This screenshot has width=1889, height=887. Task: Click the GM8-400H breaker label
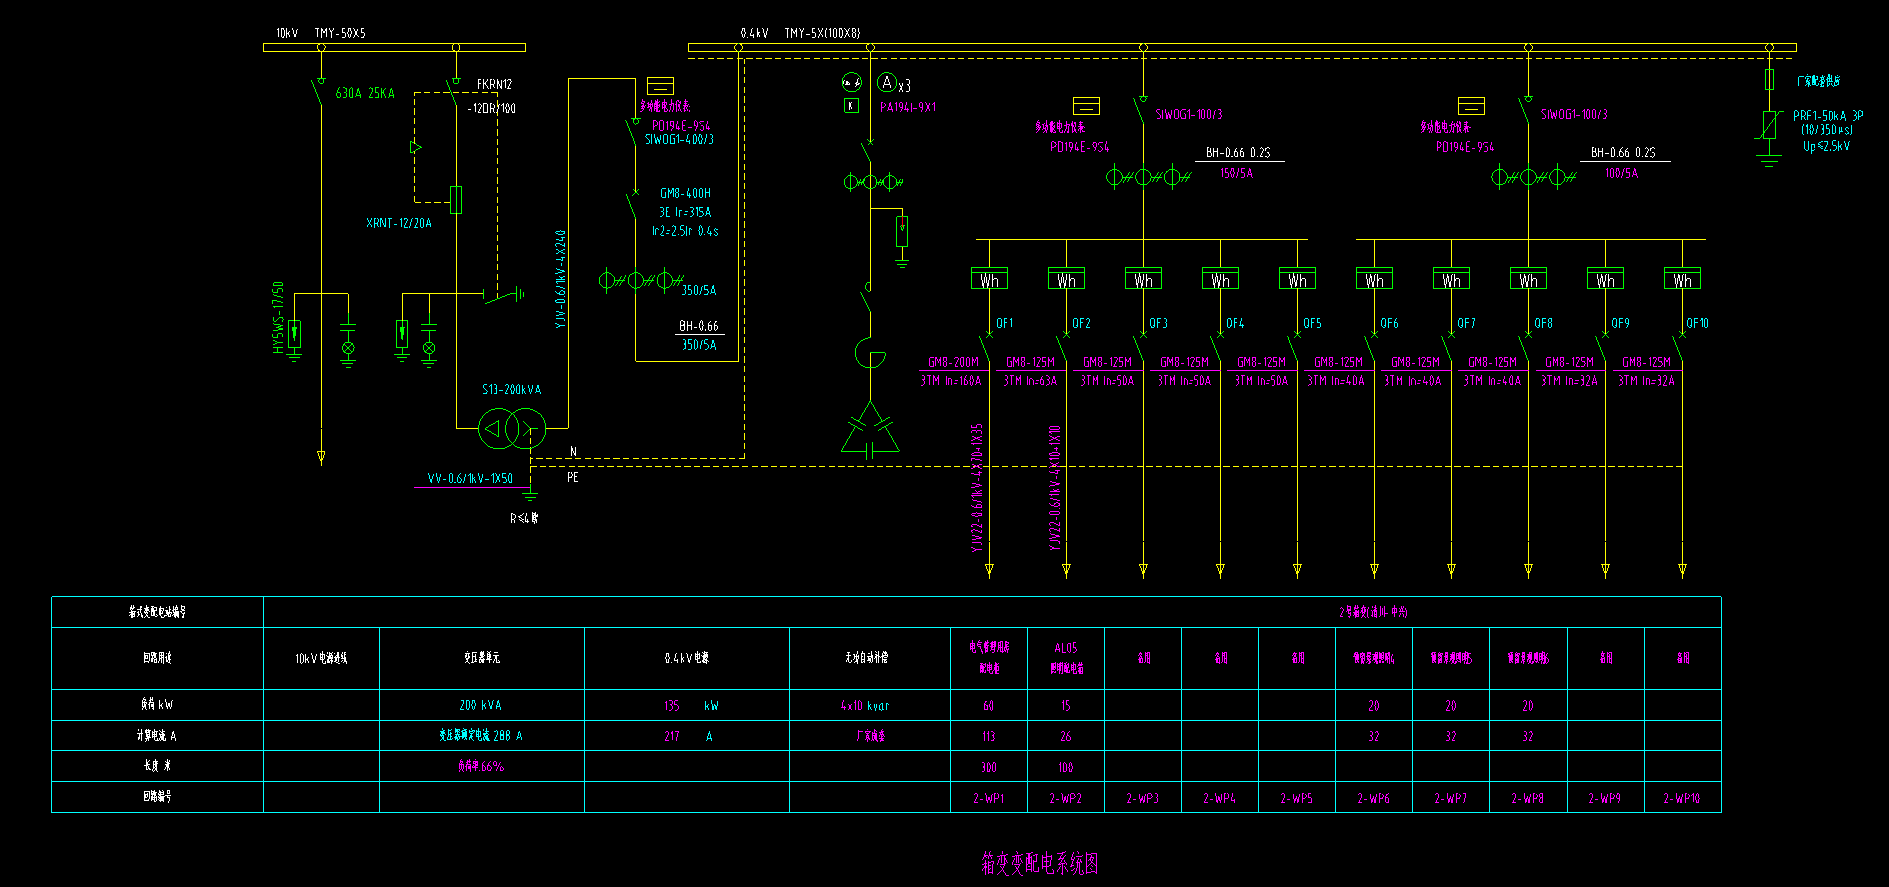point(685,193)
